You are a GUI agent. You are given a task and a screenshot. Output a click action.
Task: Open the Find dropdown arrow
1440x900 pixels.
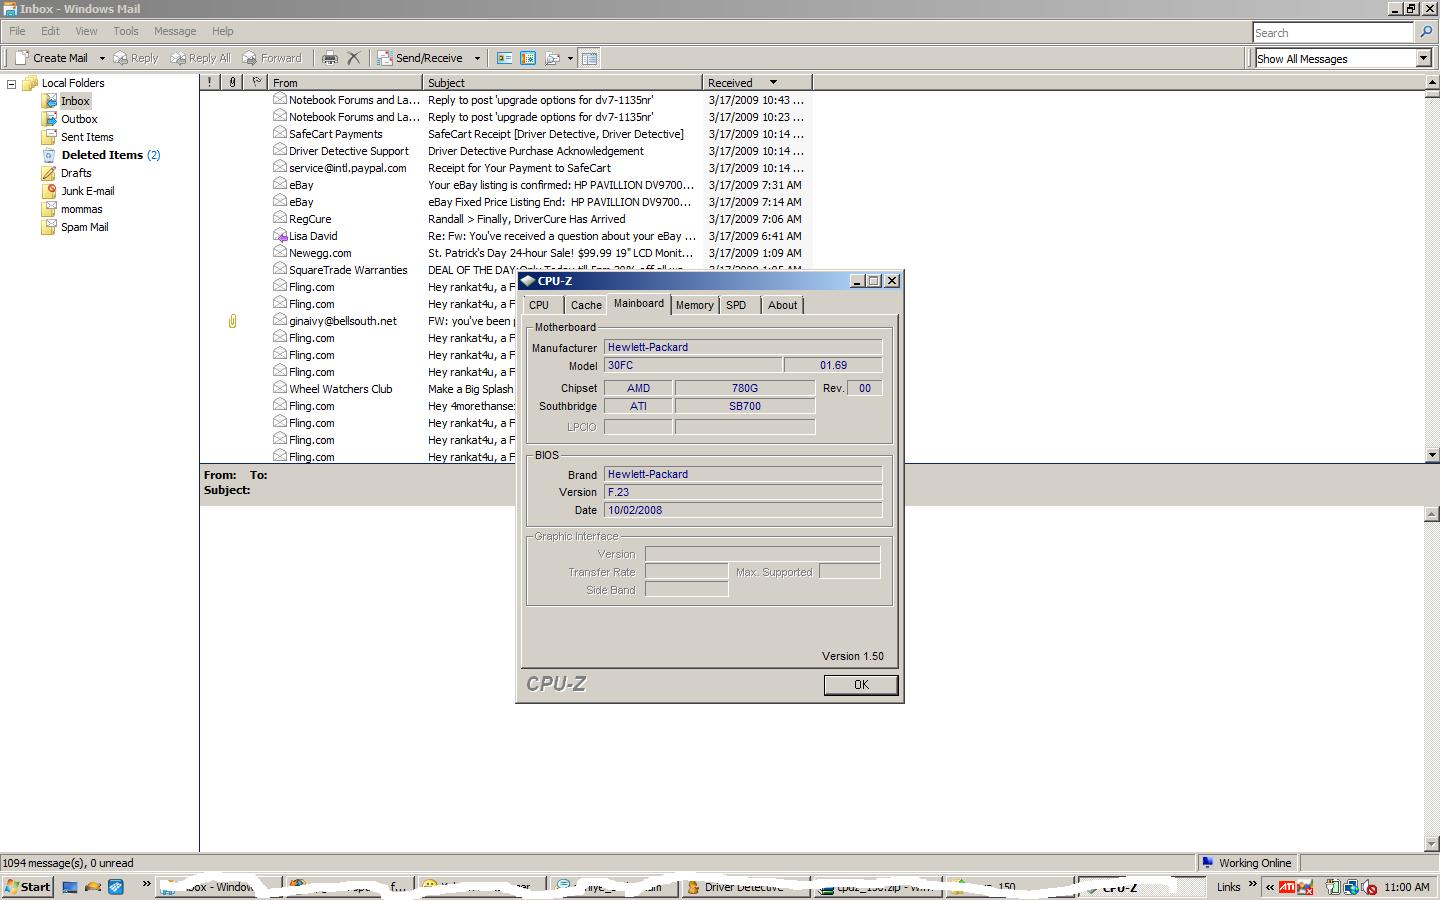coord(570,58)
